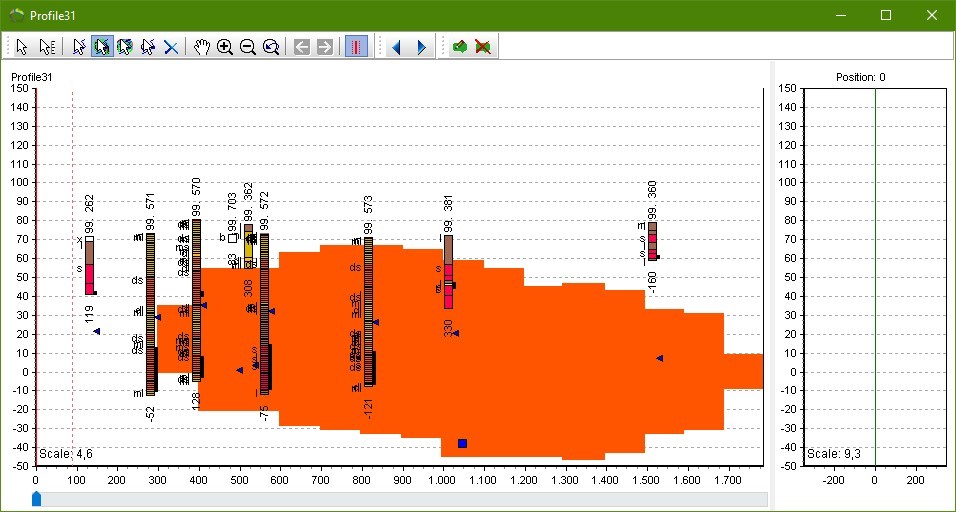Click the zoom out magnifier
Viewport: 956px width, 512px height.
[x=248, y=47]
